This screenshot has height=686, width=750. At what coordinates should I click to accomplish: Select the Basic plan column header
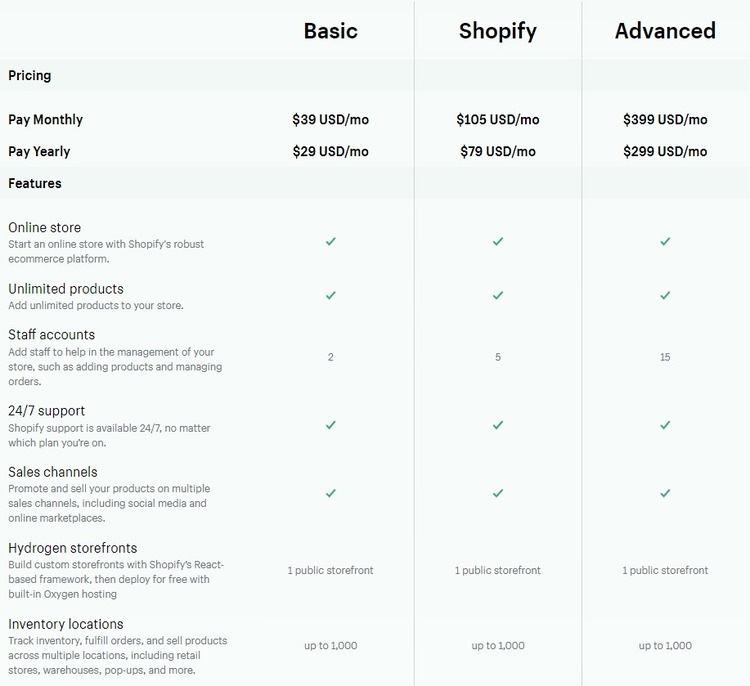click(331, 31)
